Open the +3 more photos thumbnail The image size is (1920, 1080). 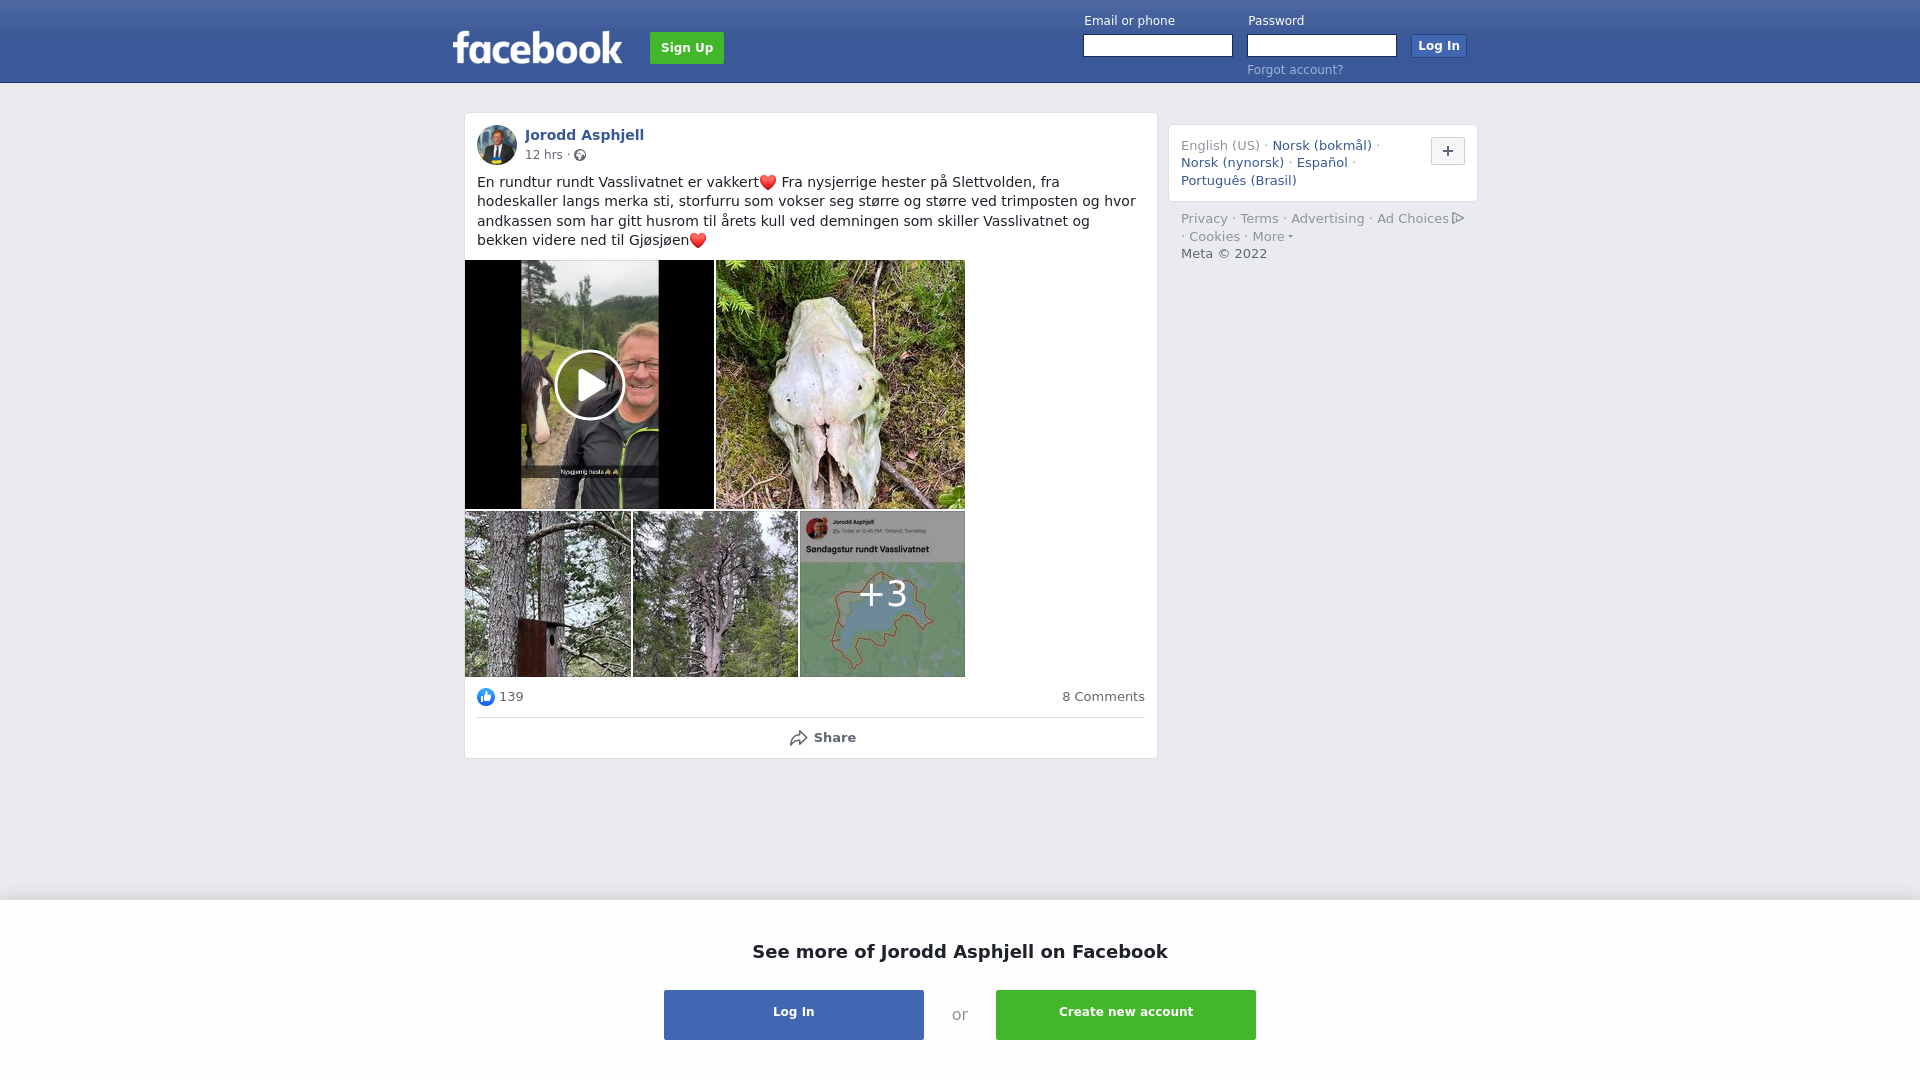(882, 594)
